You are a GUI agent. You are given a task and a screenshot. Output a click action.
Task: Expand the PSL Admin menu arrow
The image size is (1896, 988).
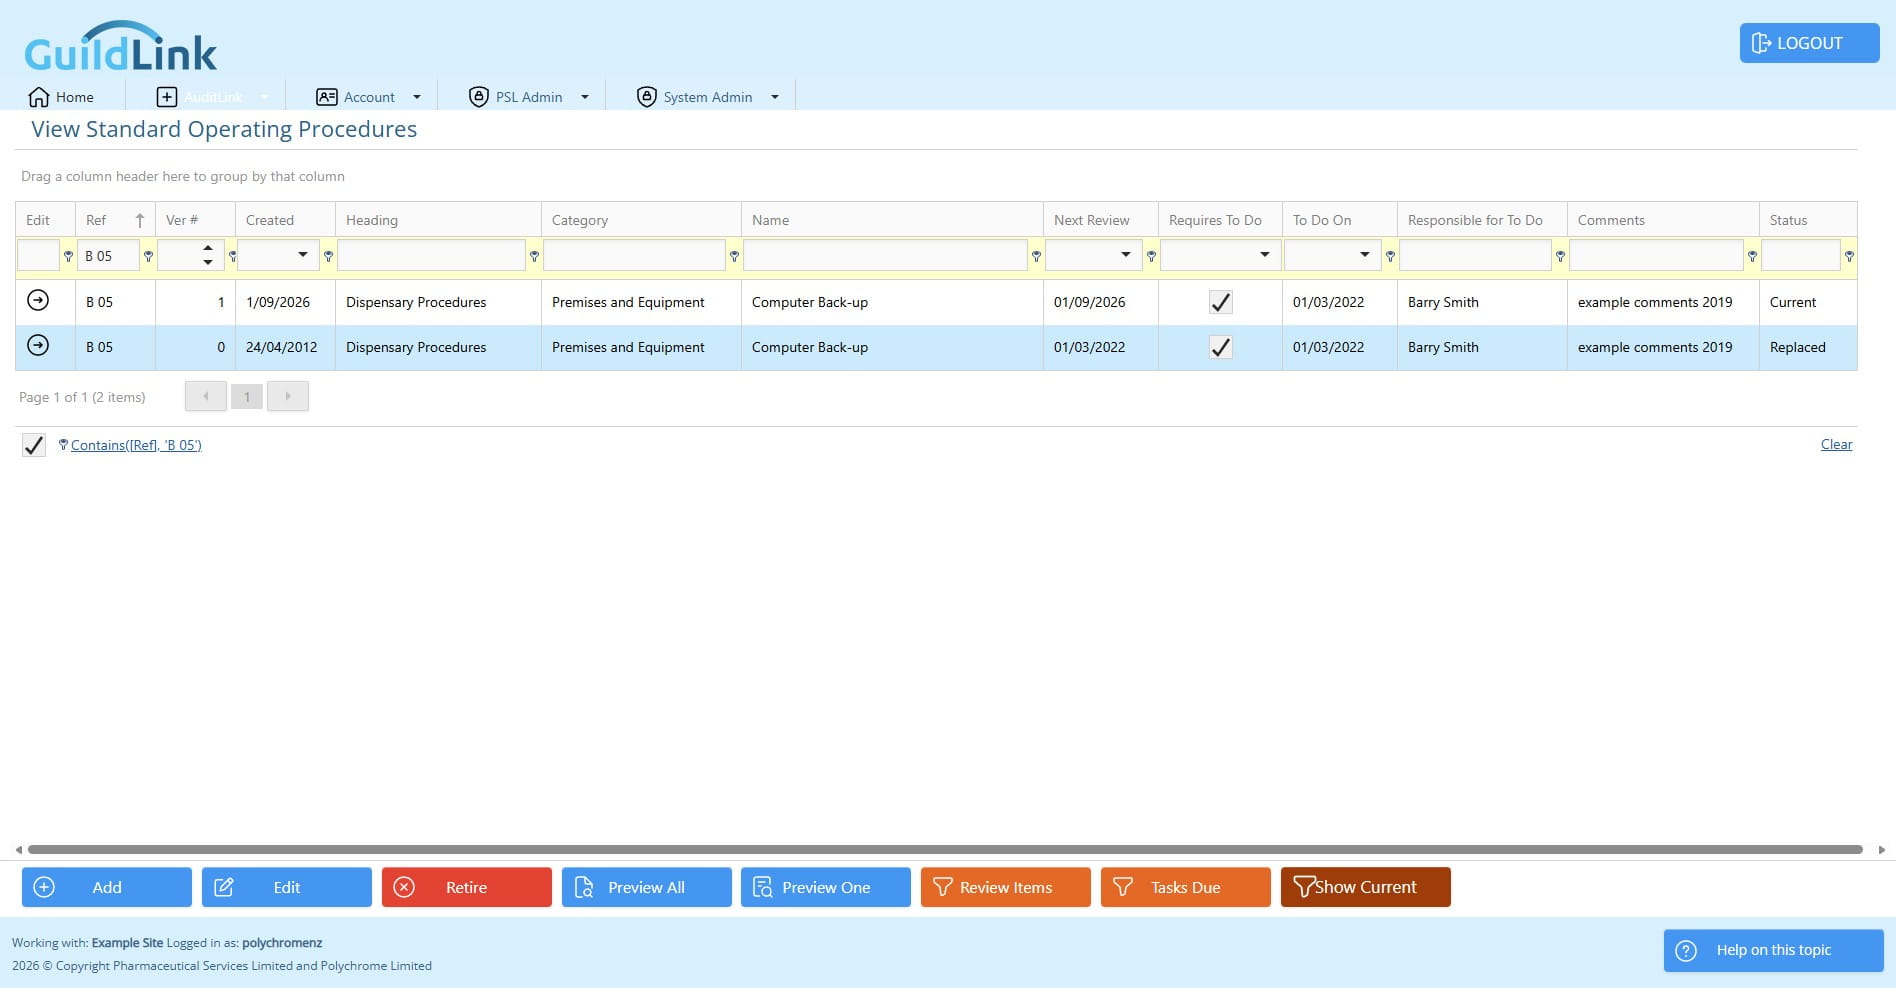[x=585, y=97]
